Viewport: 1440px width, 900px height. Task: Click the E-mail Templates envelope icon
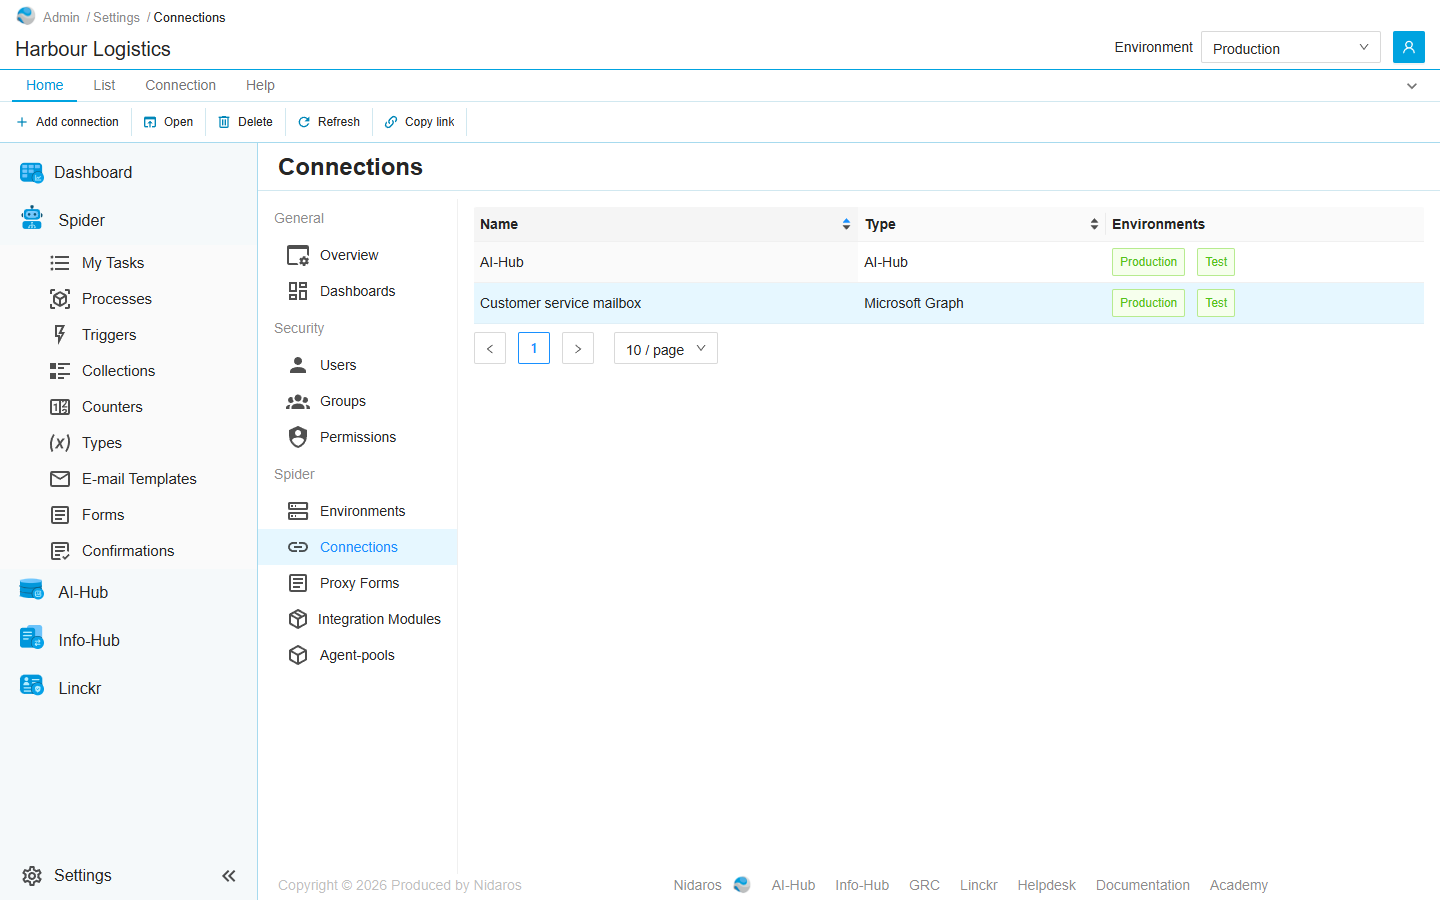tap(60, 479)
